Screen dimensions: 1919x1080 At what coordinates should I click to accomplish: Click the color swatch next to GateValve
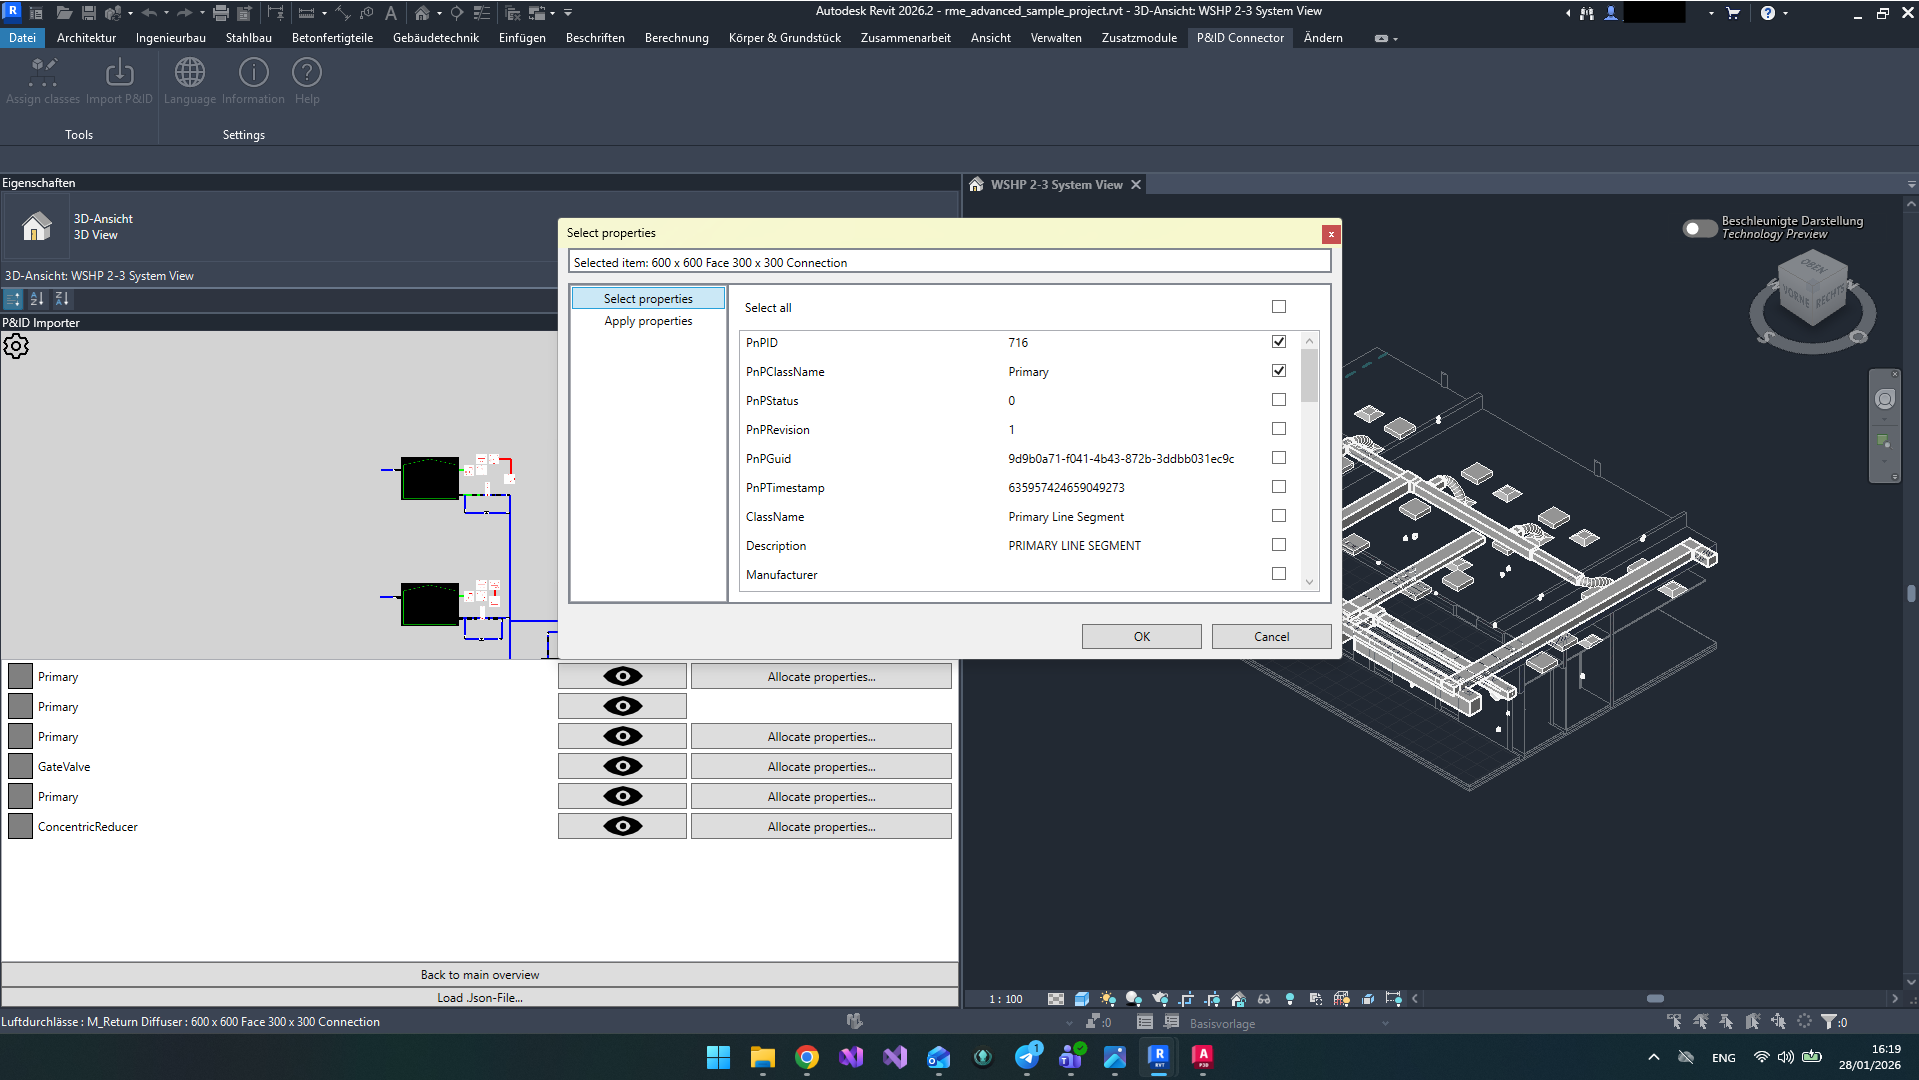[19, 765]
